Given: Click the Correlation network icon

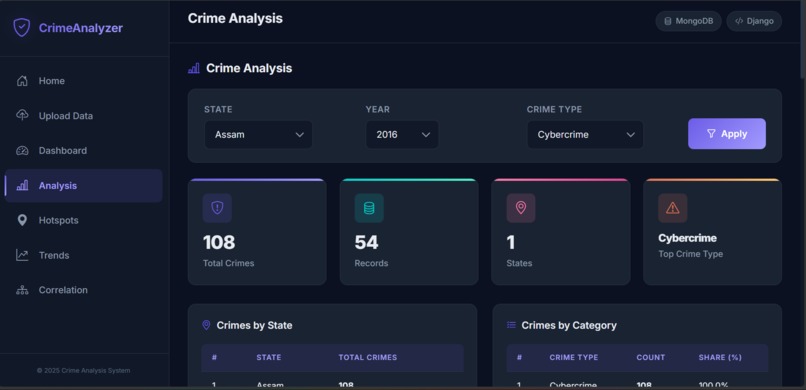Looking at the screenshot, I should click(x=22, y=290).
